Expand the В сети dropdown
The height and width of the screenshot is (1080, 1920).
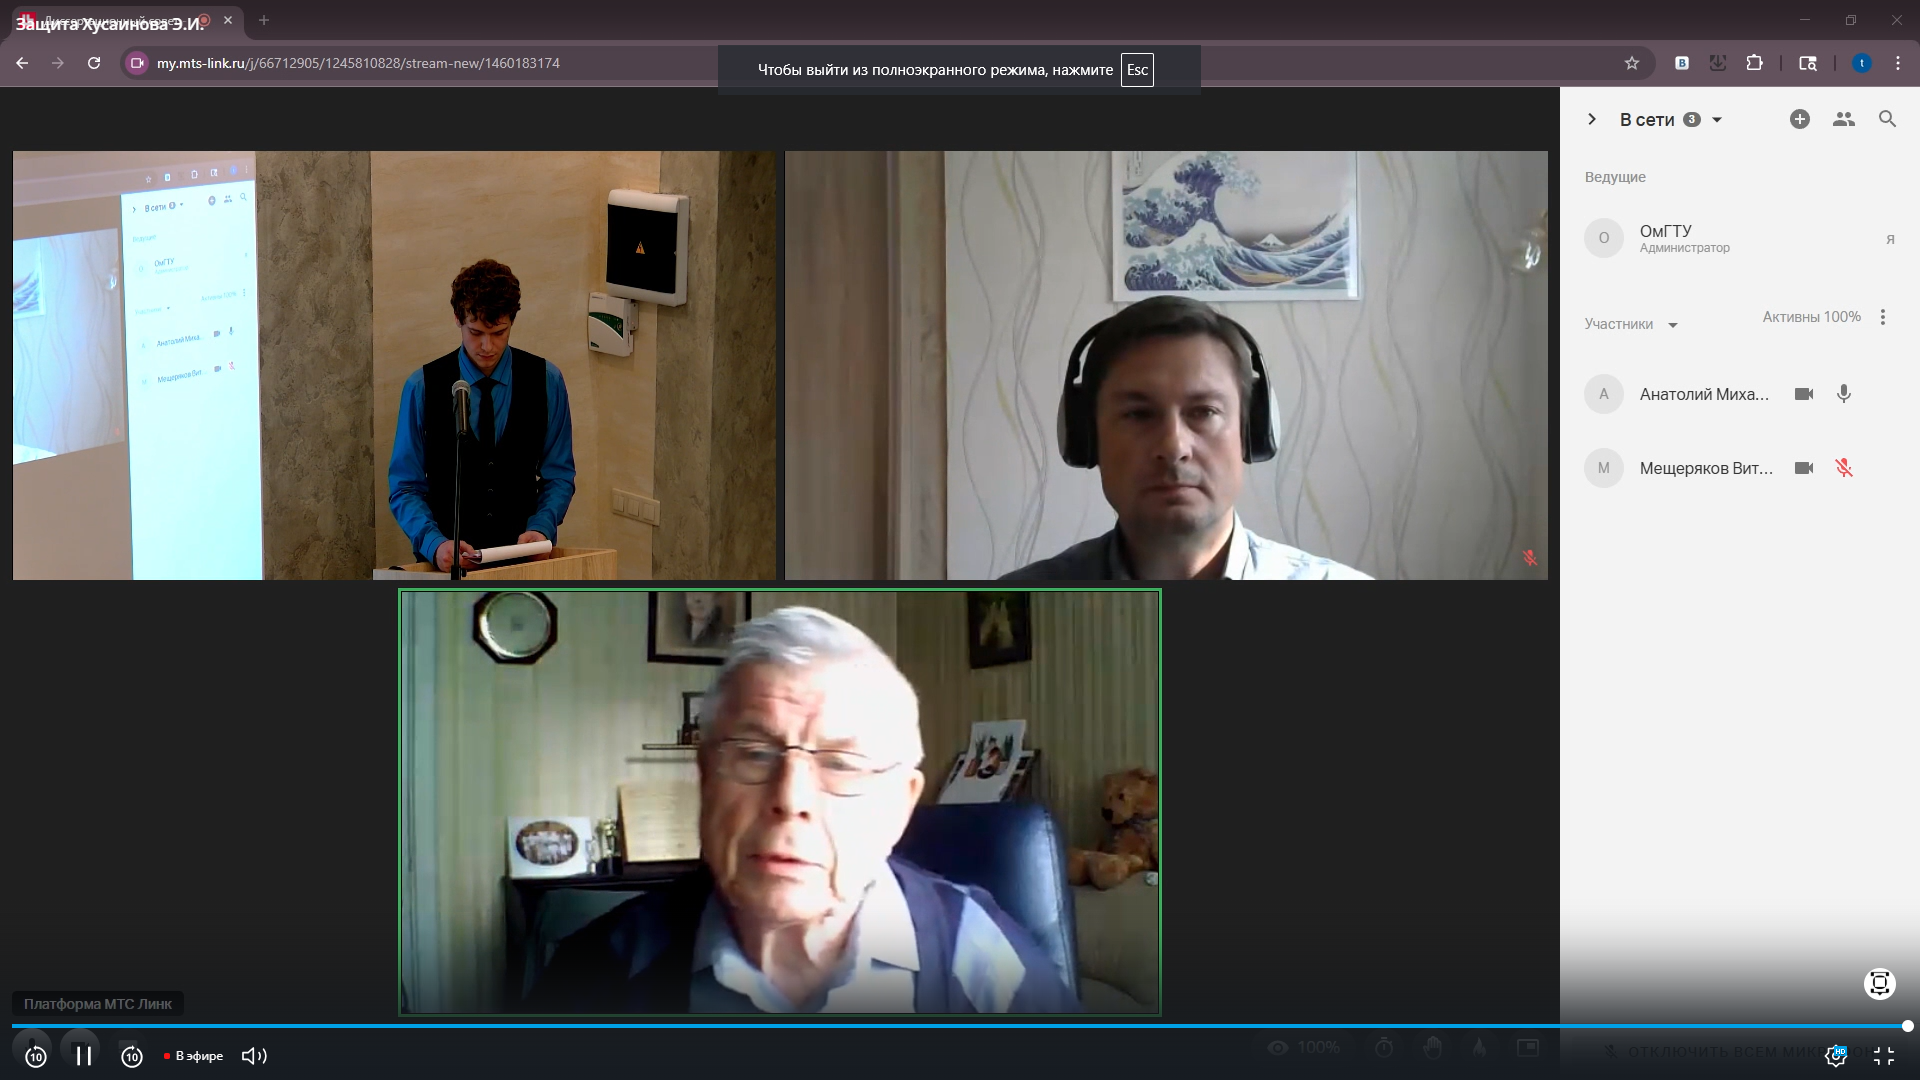tap(1717, 120)
